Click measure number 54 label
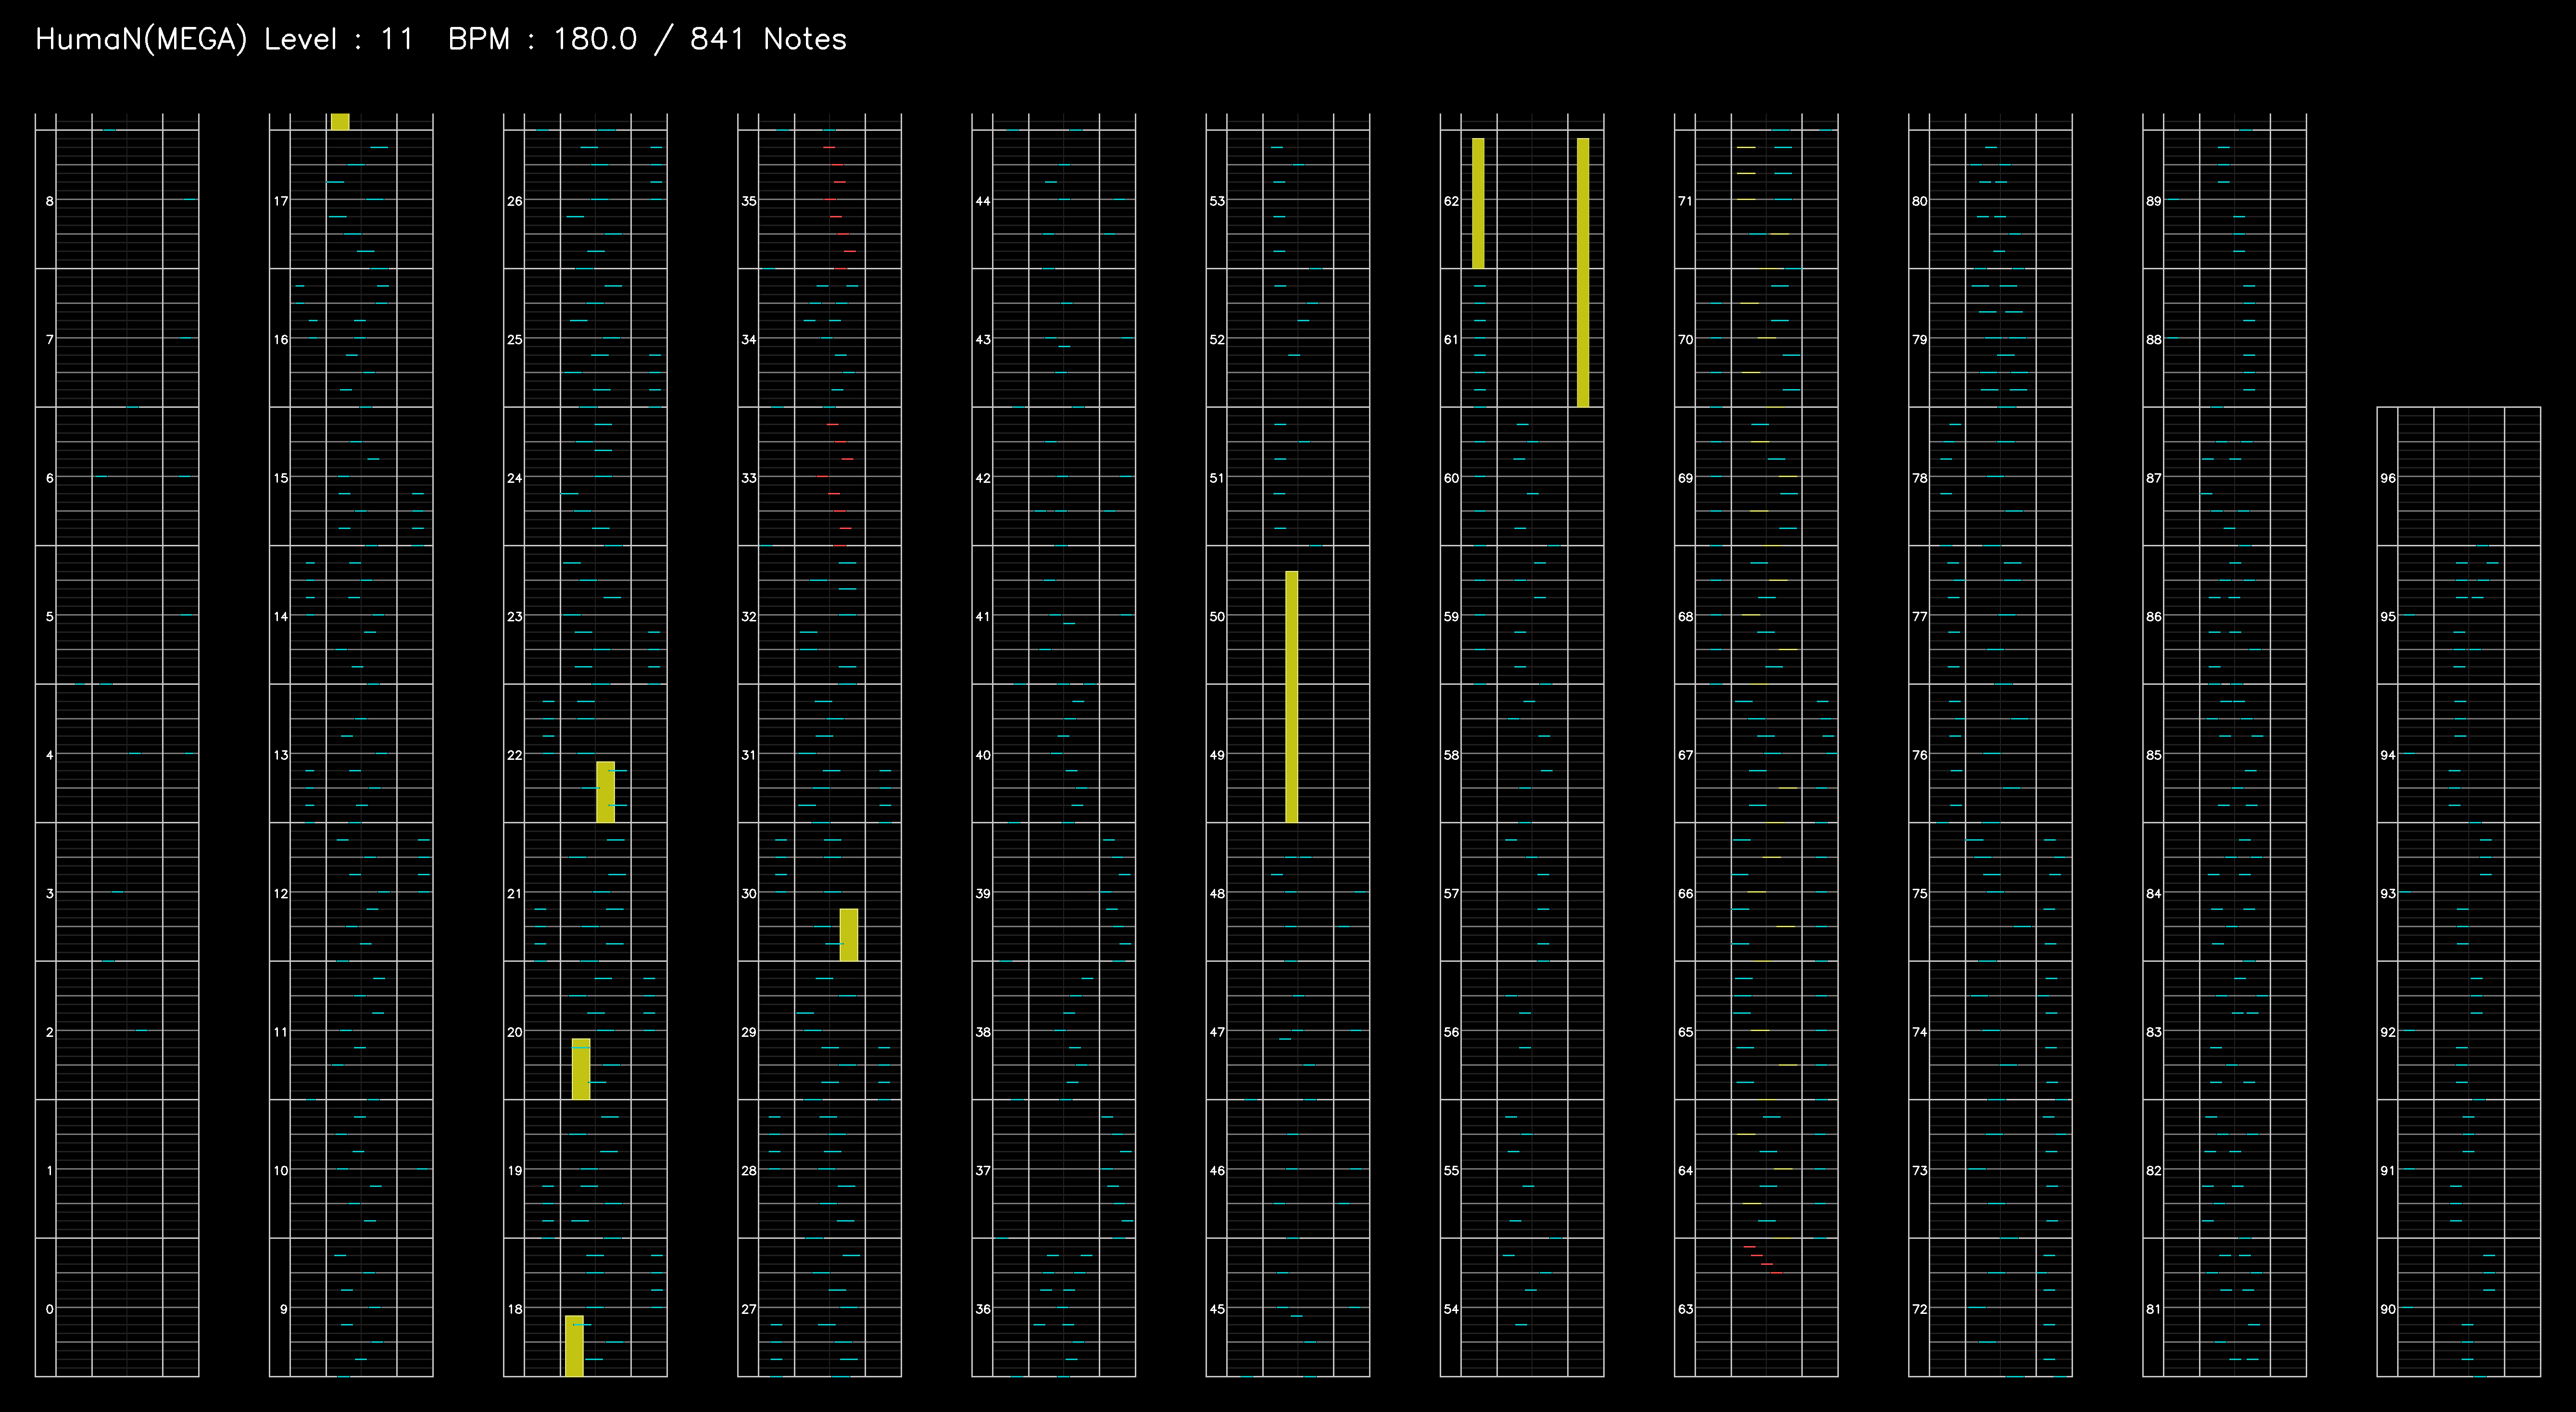The height and width of the screenshot is (1412, 2576). 1451,1309
